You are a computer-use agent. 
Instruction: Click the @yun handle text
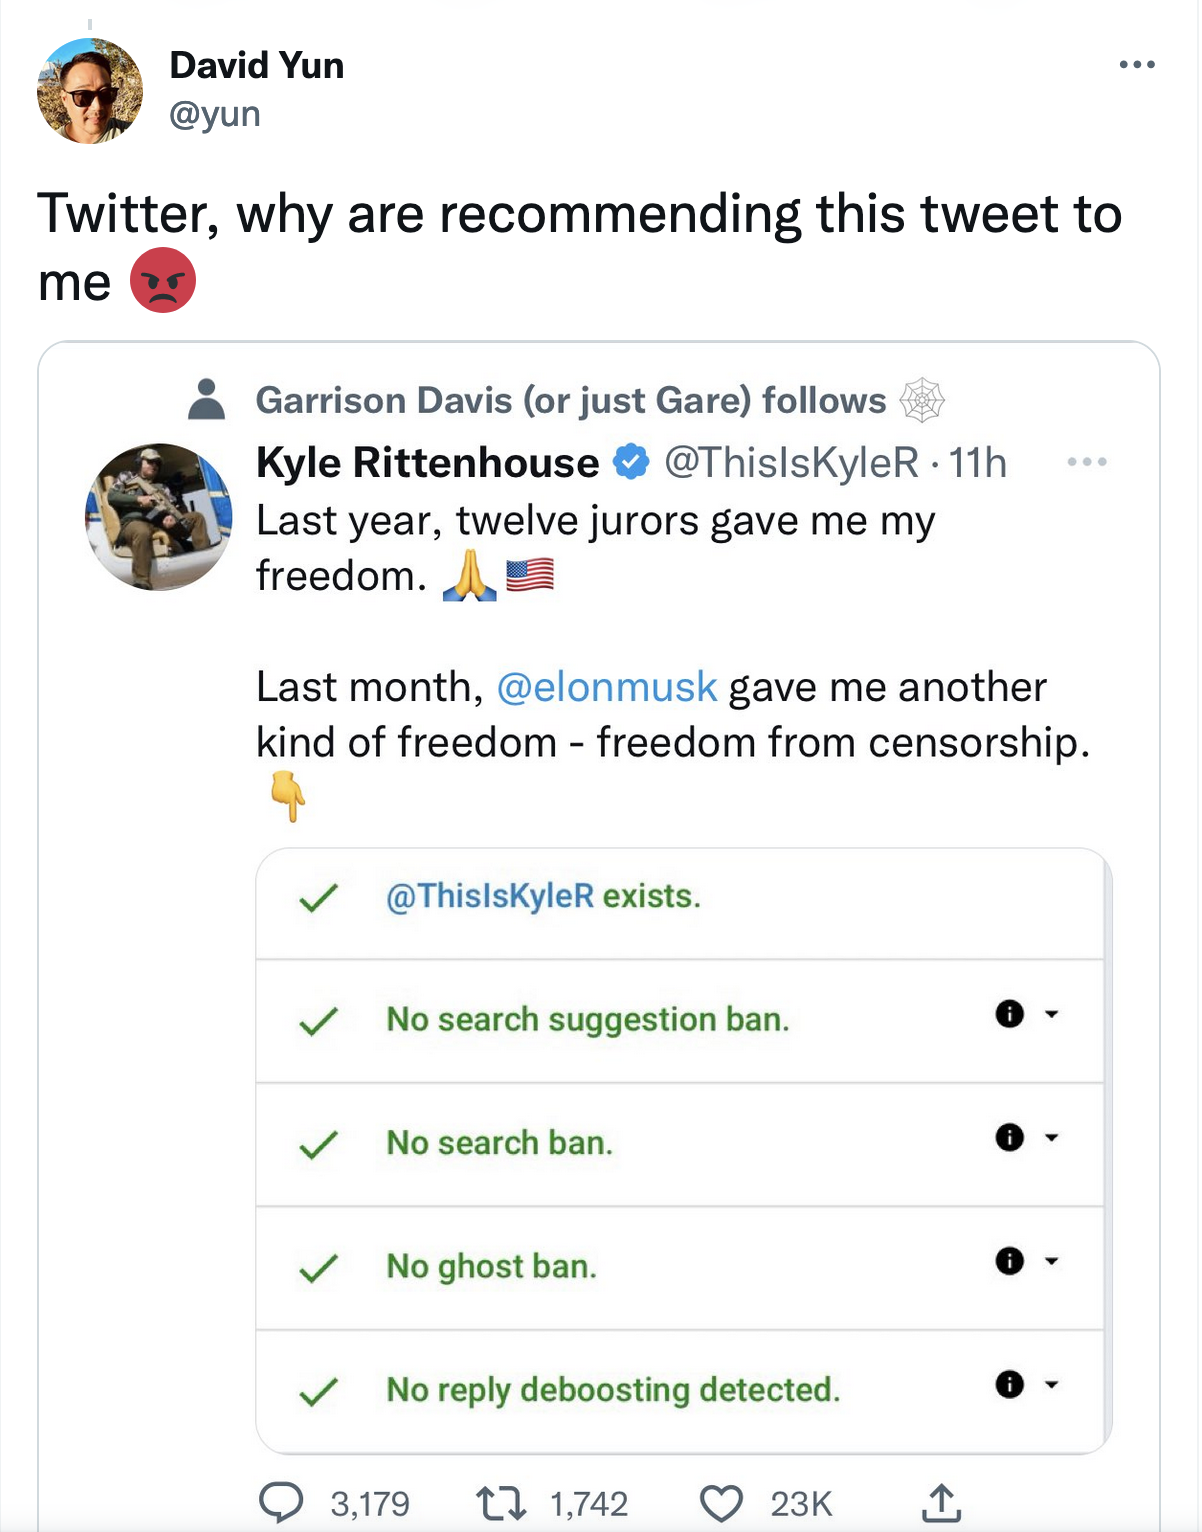point(215,114)
